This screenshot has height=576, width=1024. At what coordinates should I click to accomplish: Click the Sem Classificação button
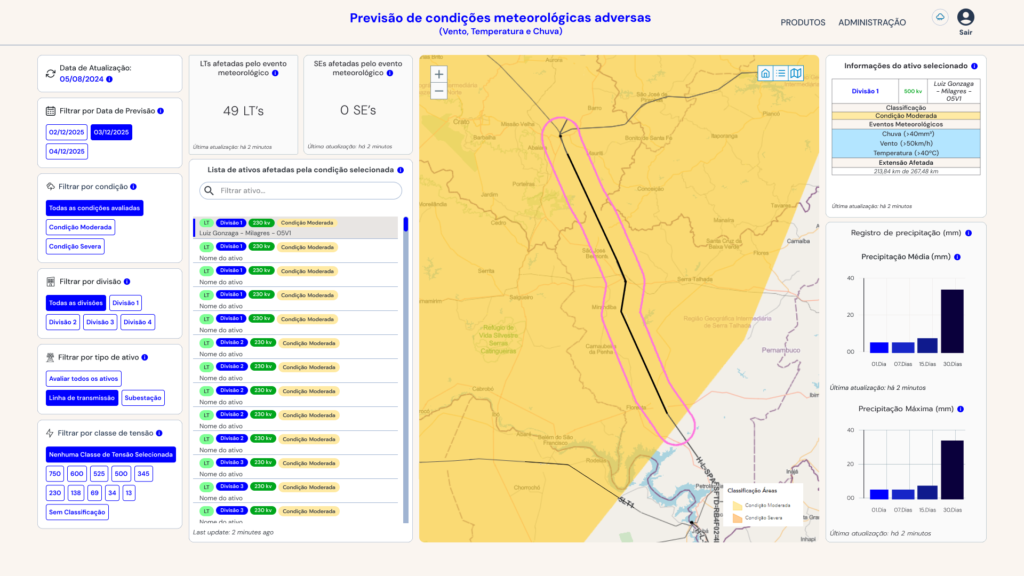tap(77, 512)
